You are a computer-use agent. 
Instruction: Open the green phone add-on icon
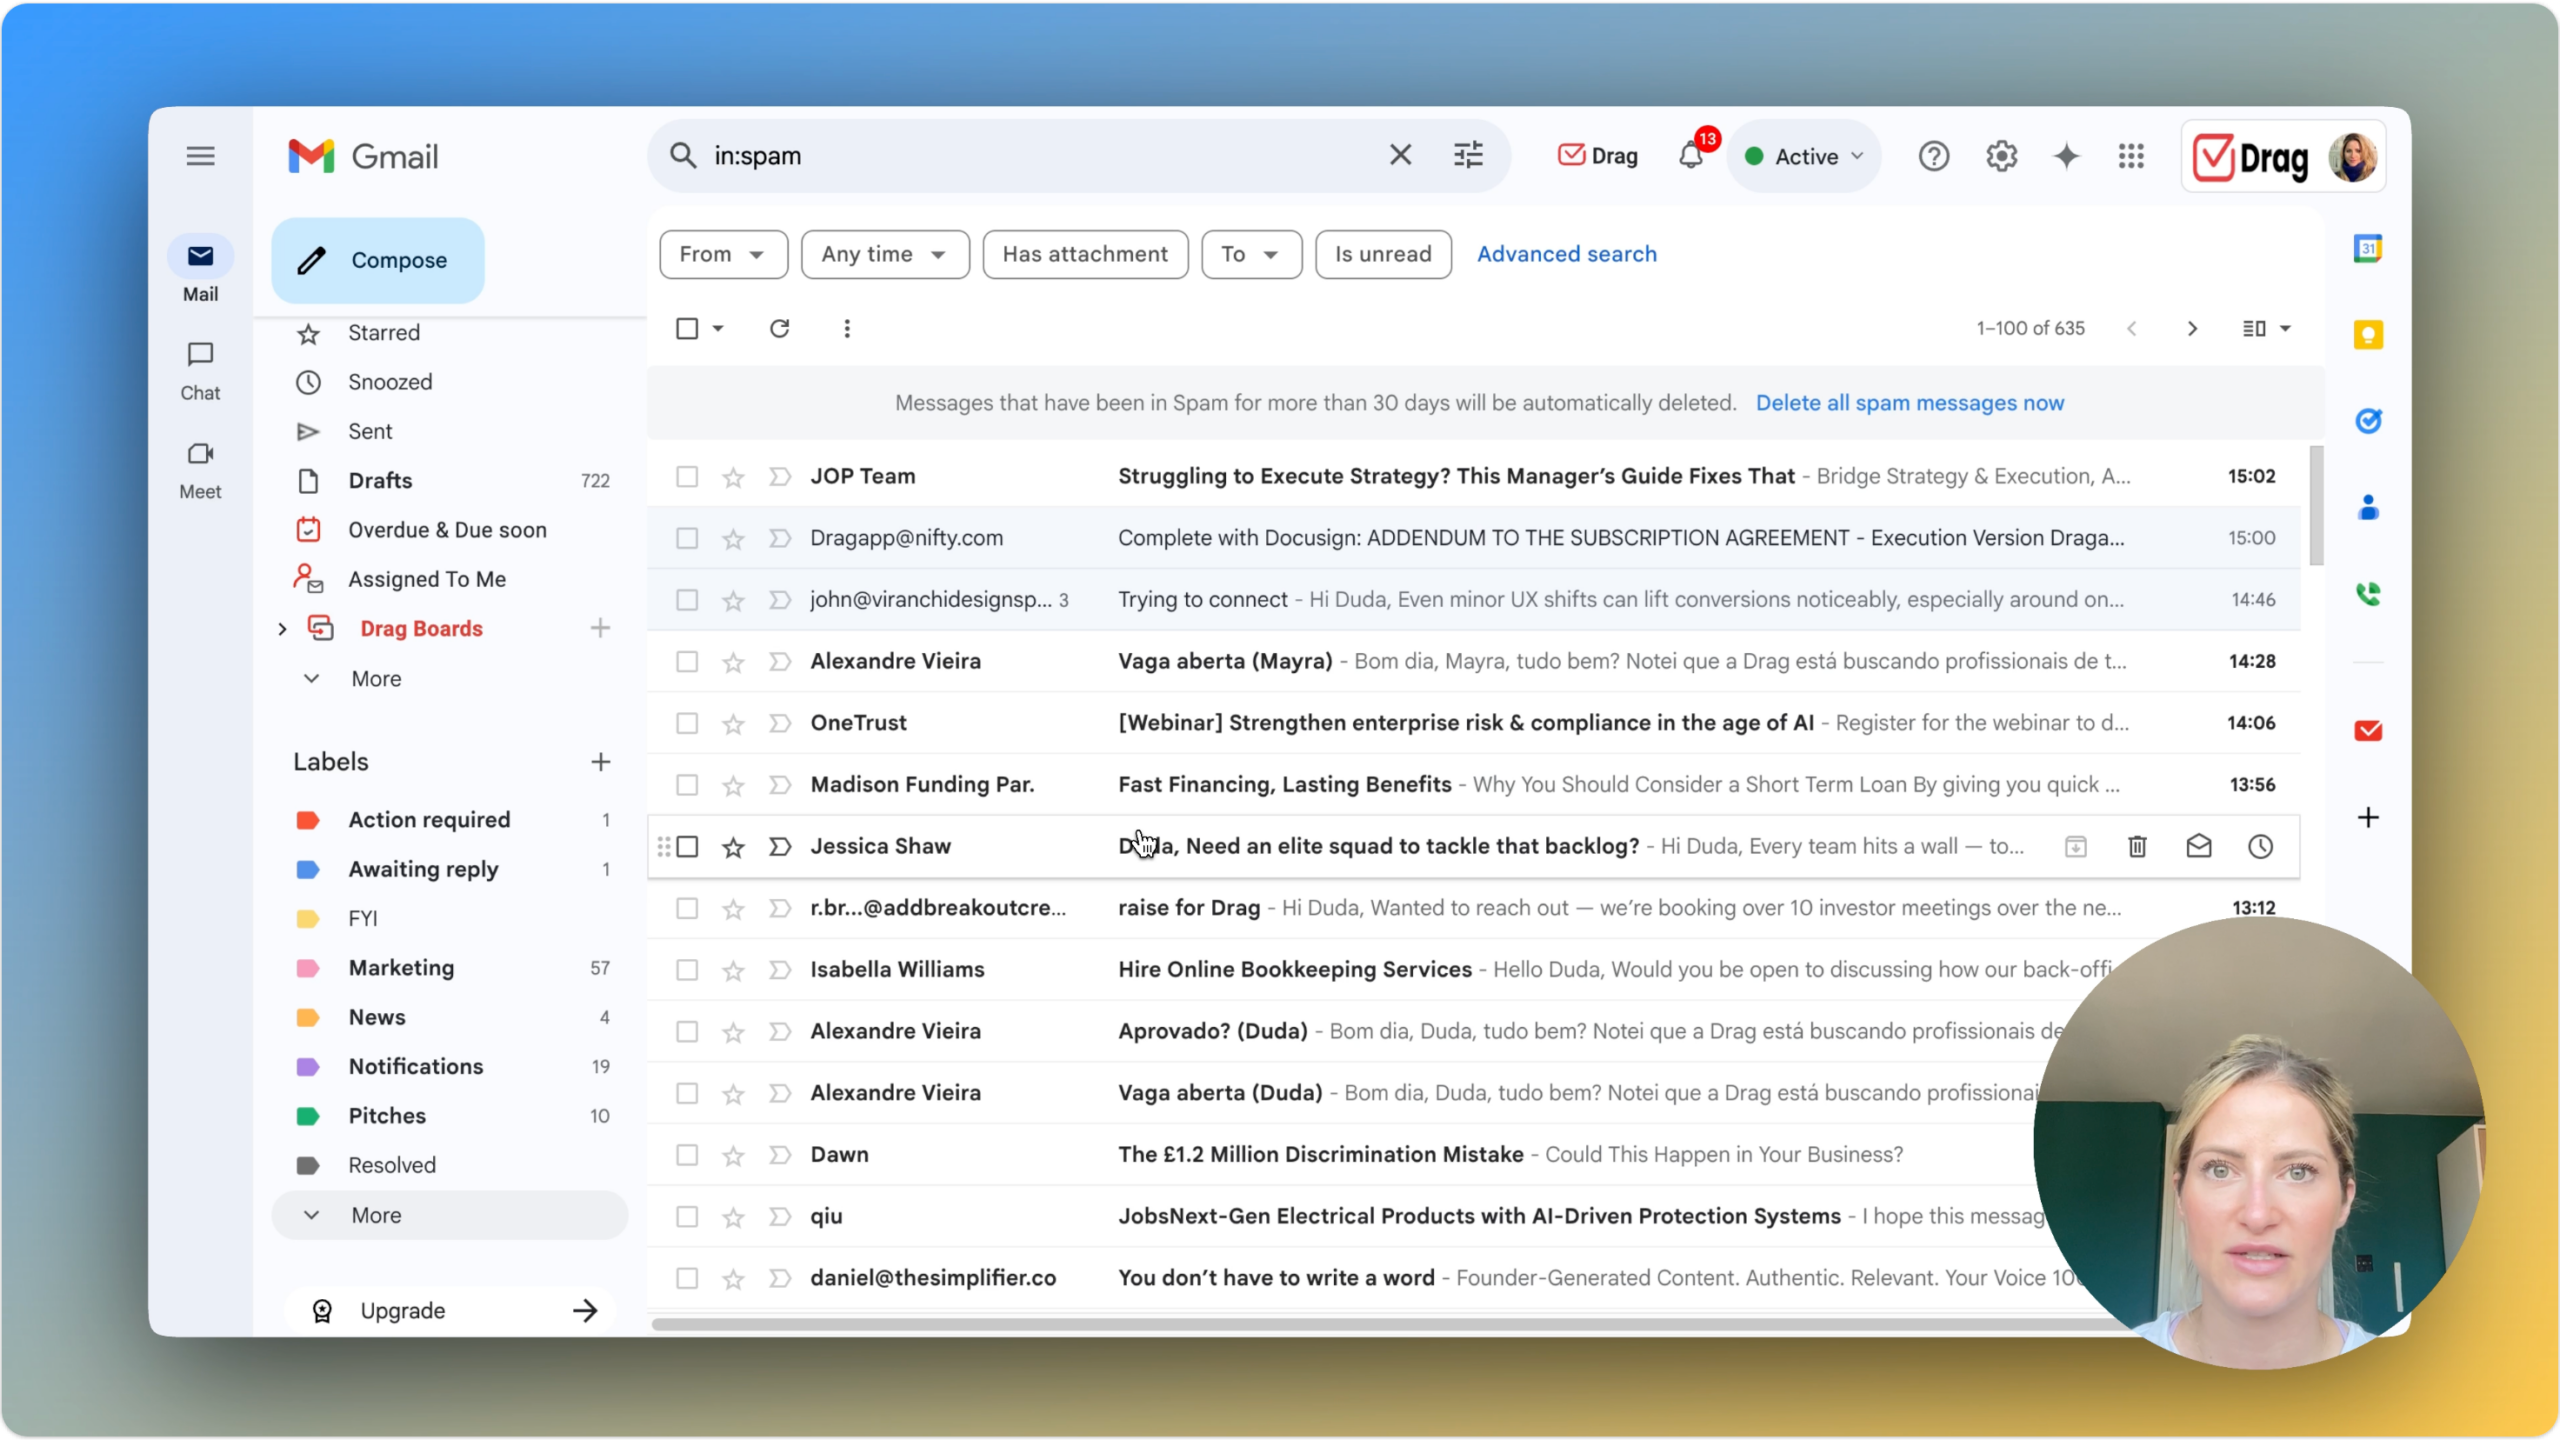[2367, 594]
